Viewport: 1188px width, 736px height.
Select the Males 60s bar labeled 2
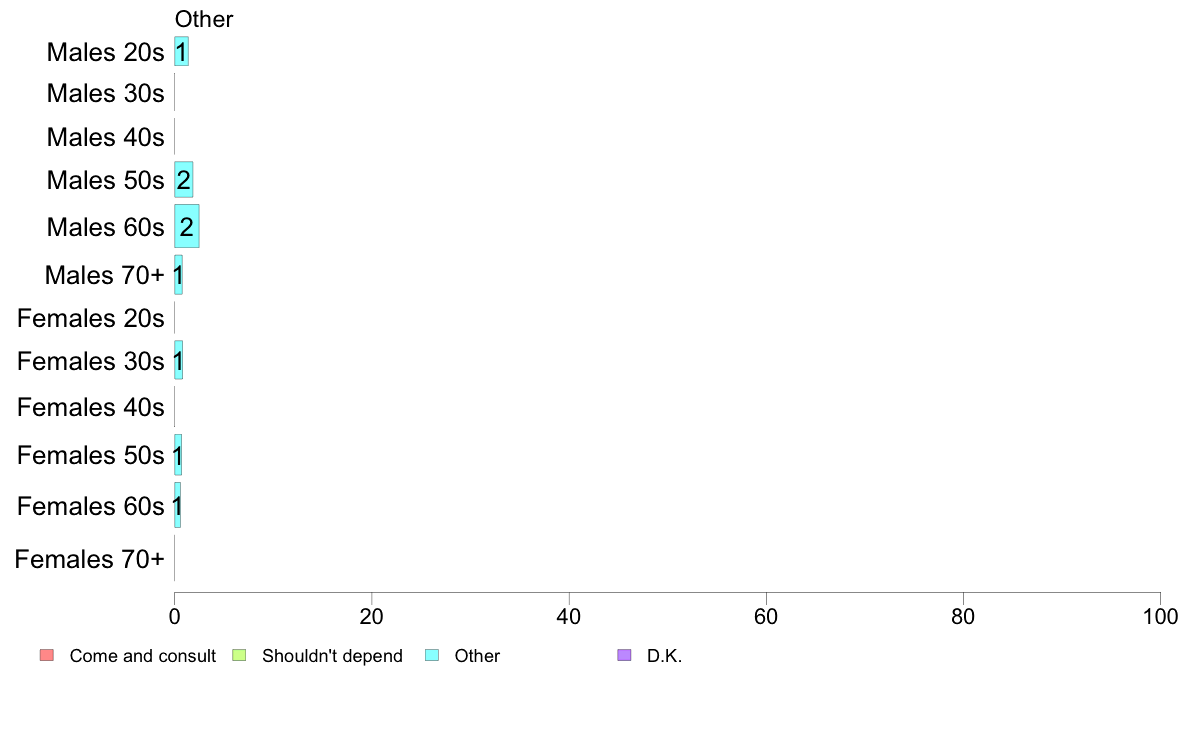(x=187, y=226)
